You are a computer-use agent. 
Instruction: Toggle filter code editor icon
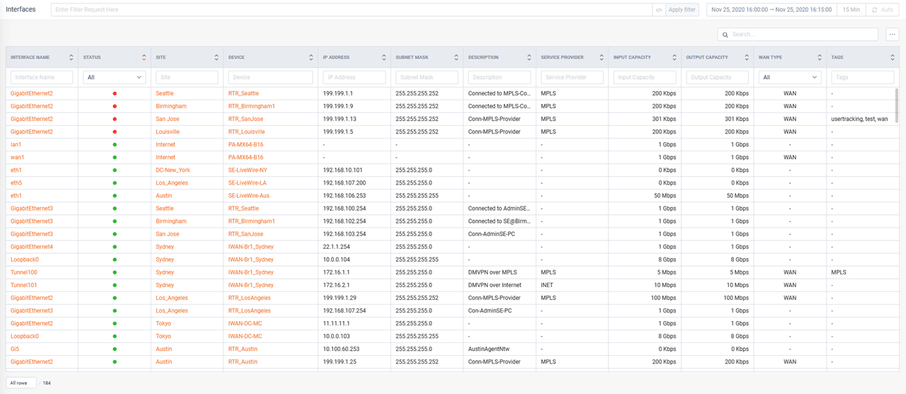(x=659, y=10)
